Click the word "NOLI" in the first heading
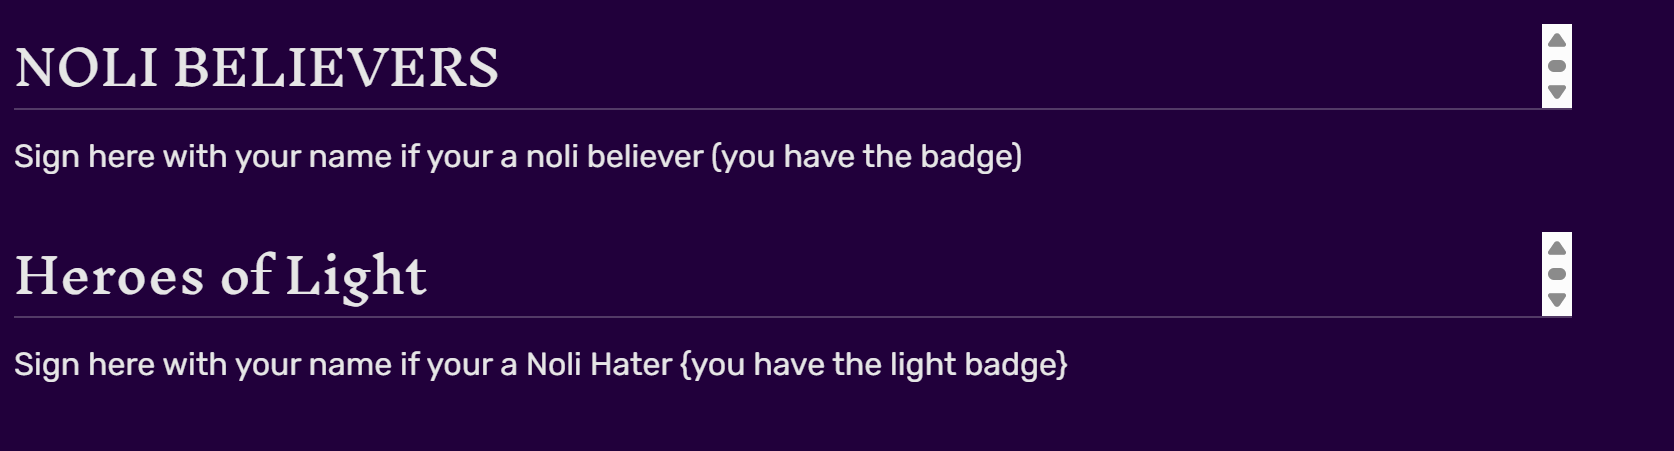 click(86, 68)
